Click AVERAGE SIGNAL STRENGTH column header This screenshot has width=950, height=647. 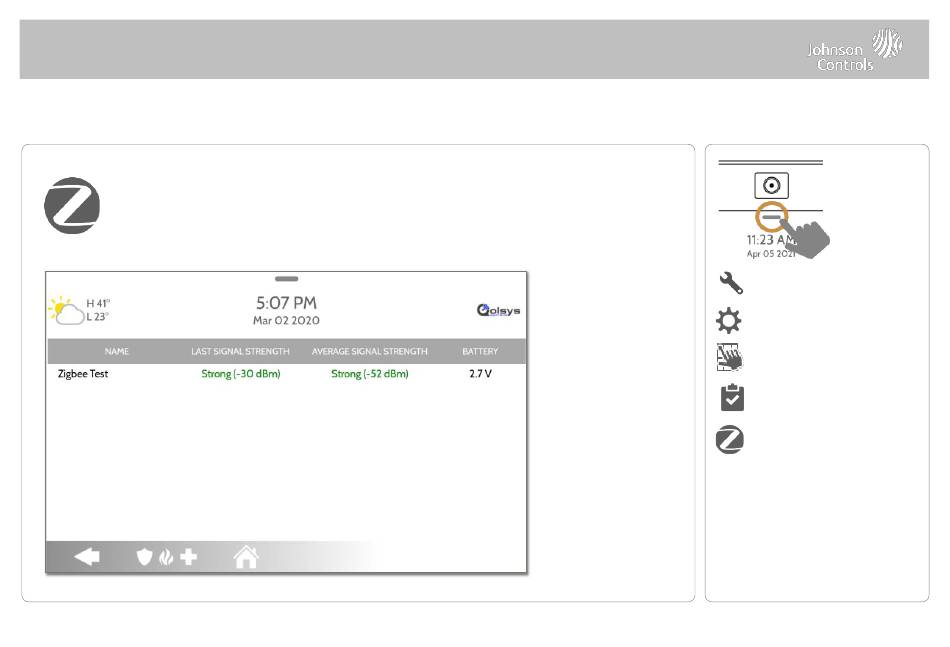click(370, 351)
